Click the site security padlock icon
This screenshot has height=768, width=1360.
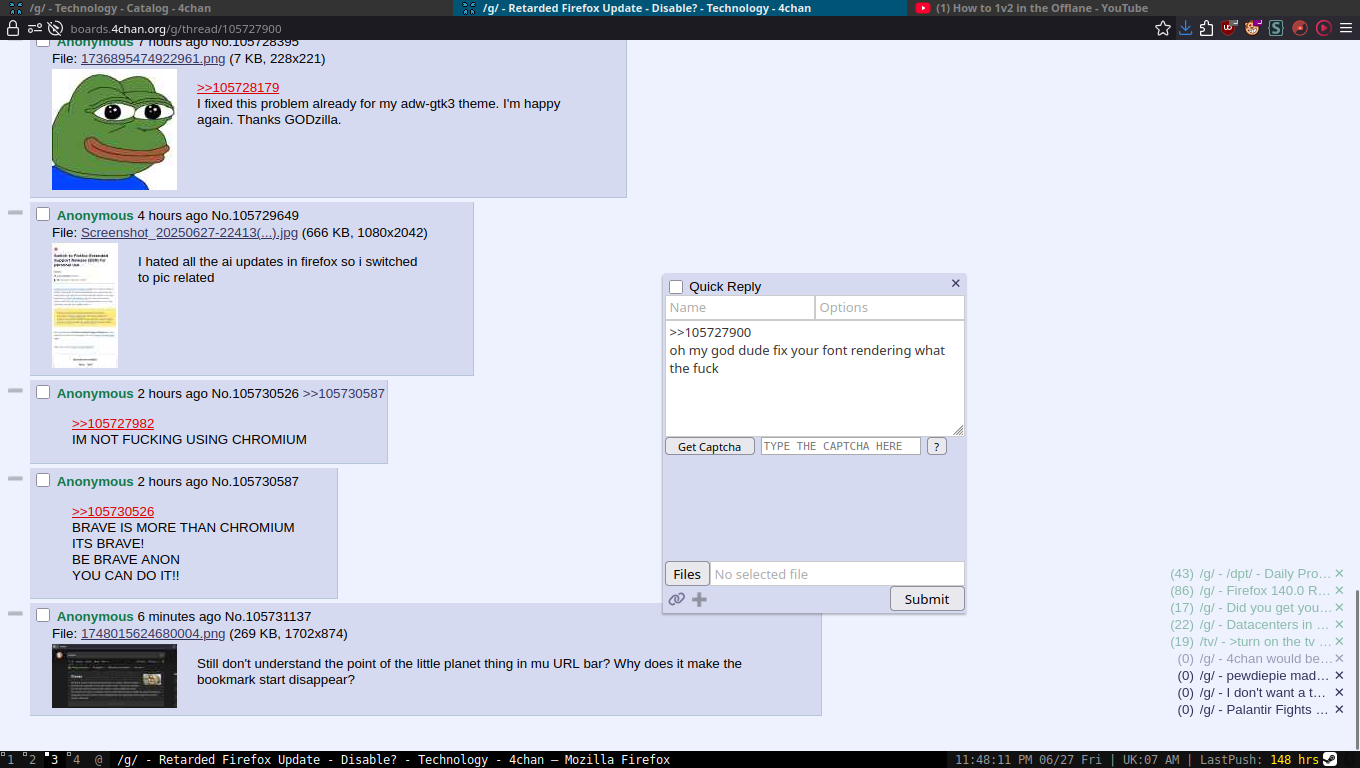pos(13,28)
